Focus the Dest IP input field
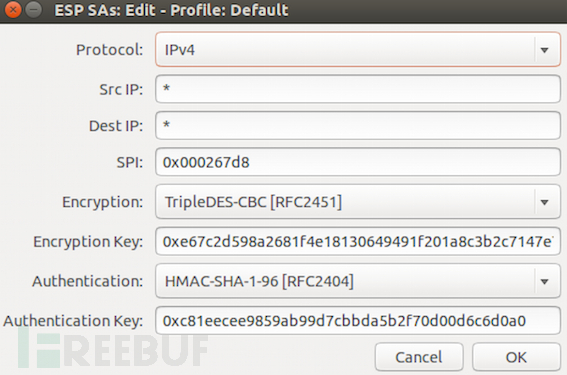Image resolution: width=567 pixels, height=375 pixels. 358,125
